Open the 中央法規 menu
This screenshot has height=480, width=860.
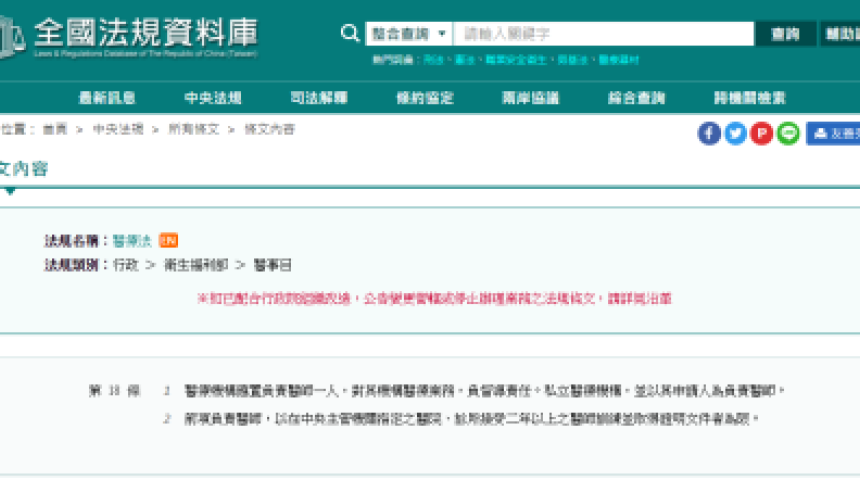coord(213,98)
